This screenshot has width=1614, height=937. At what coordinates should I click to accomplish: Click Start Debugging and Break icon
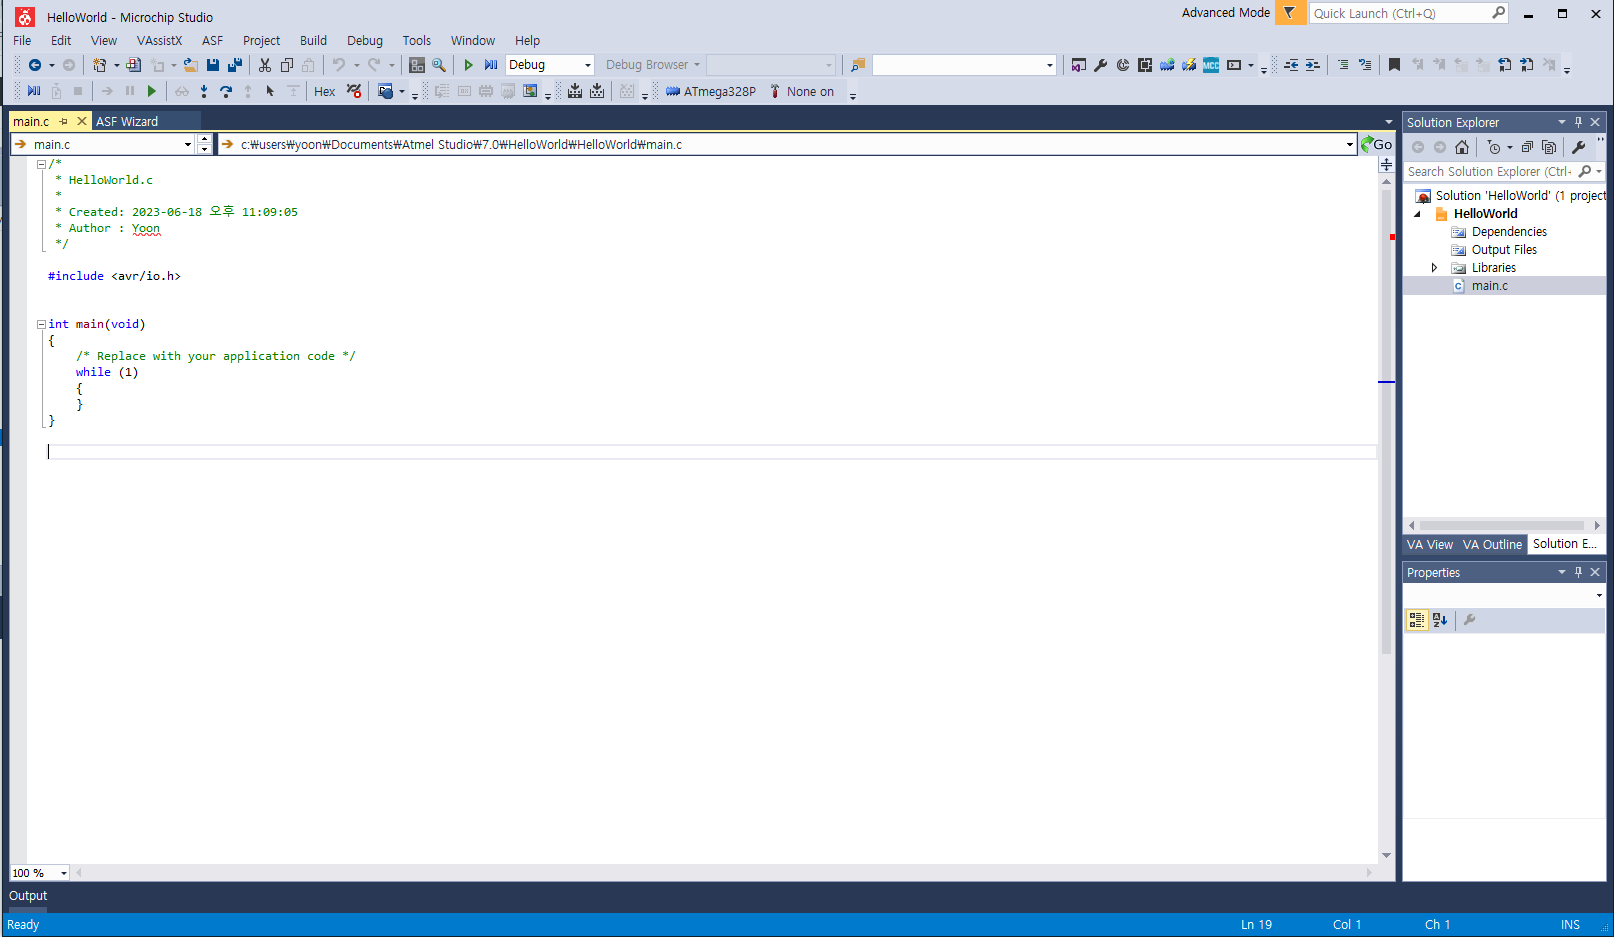click(x=491, y=65)
